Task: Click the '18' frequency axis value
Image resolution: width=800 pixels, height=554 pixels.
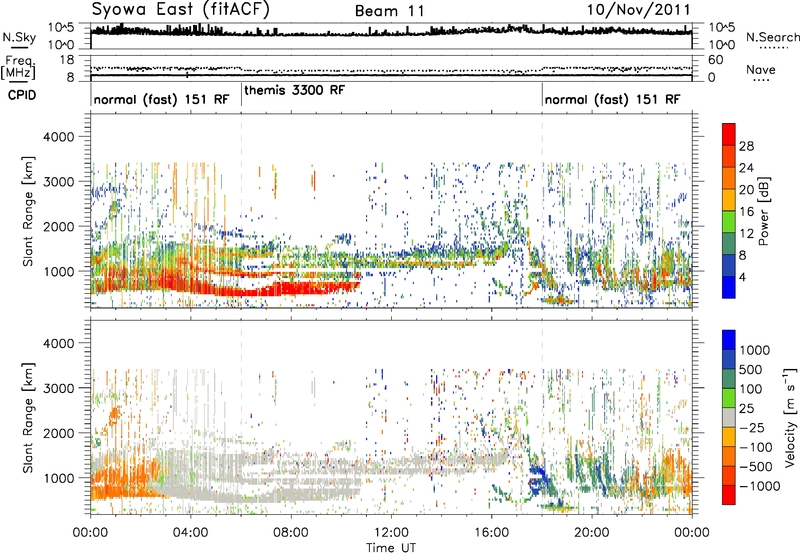Action: 67,60
